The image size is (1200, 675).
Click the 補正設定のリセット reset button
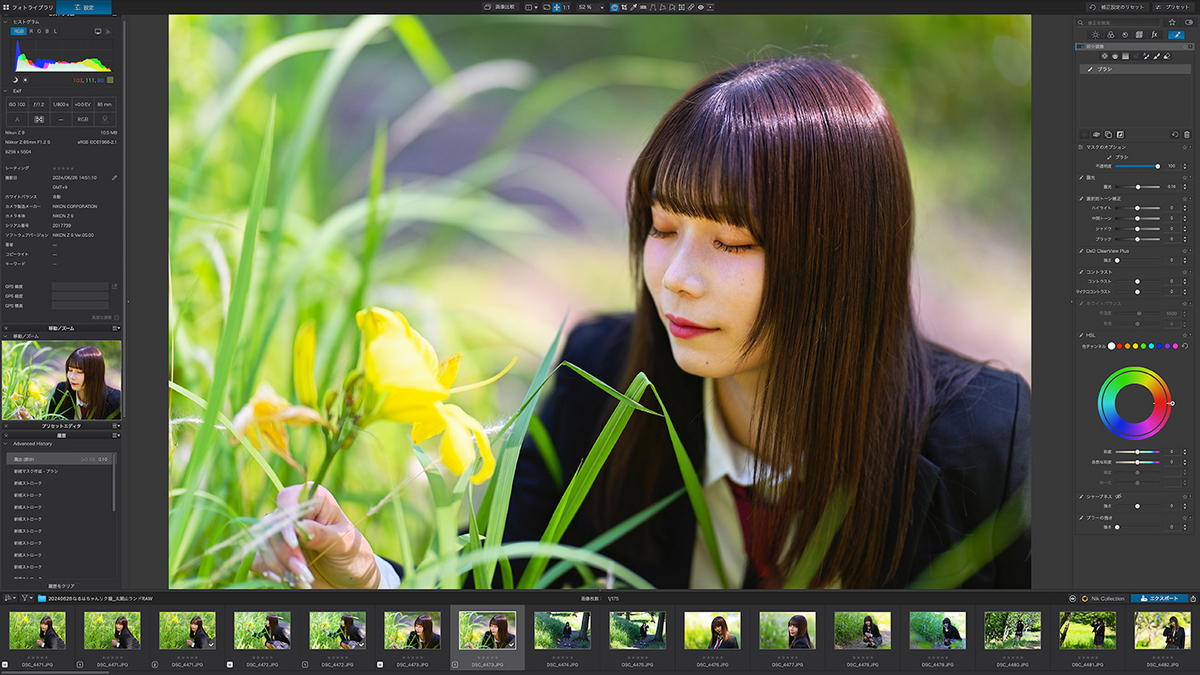(1120, 7)
